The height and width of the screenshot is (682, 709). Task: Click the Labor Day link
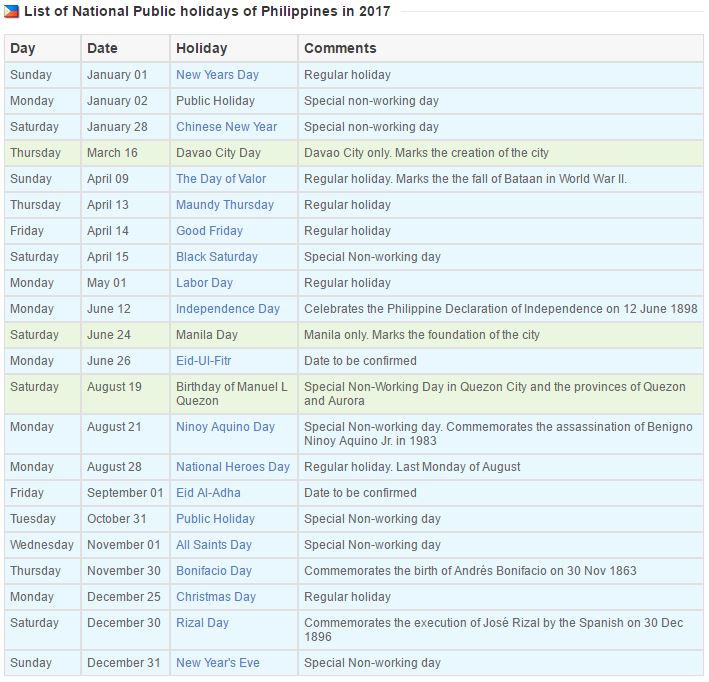tap(204, 283)
